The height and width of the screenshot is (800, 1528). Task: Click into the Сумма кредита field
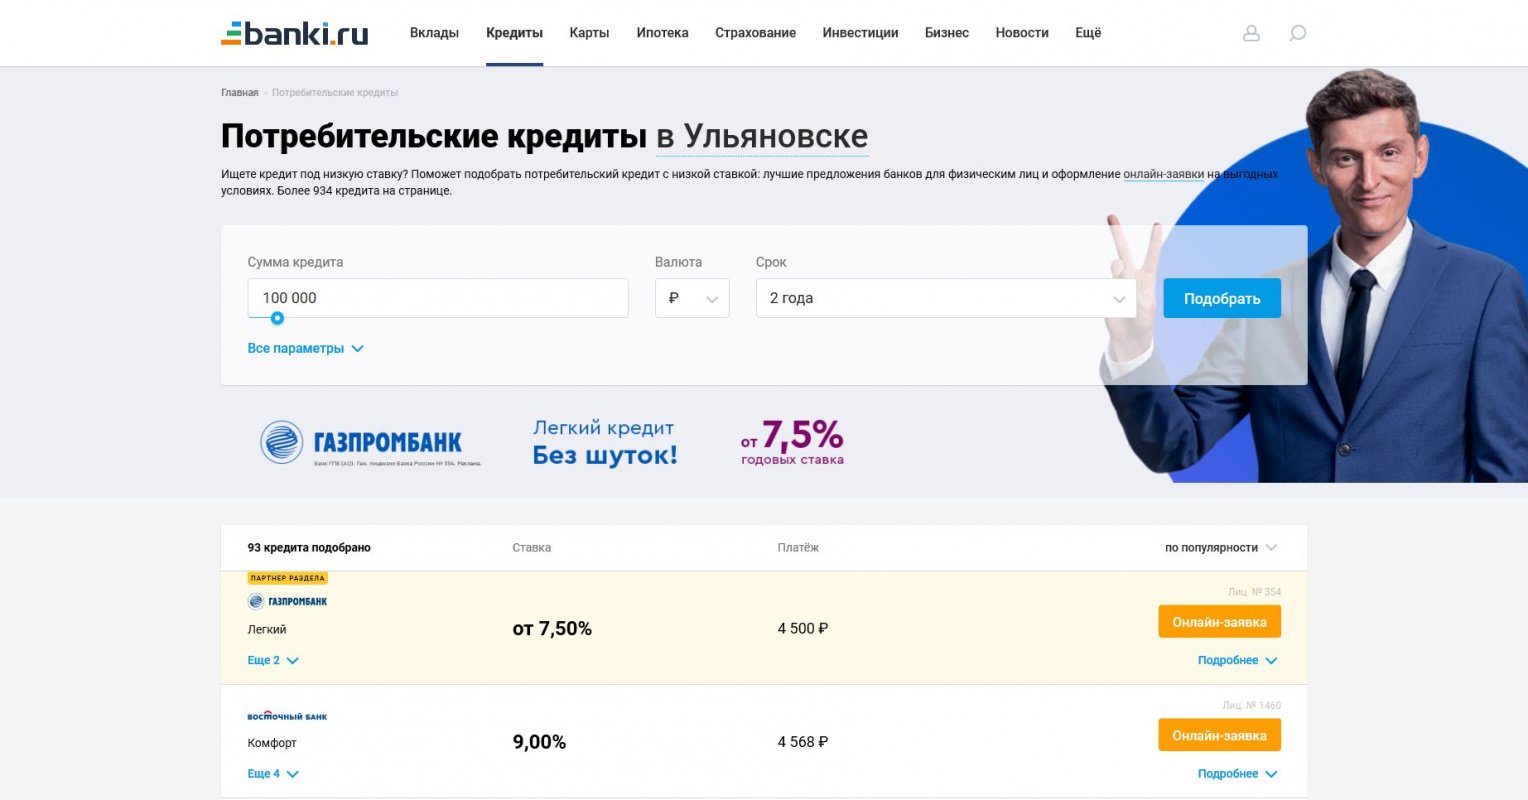(x=438, y=298)
